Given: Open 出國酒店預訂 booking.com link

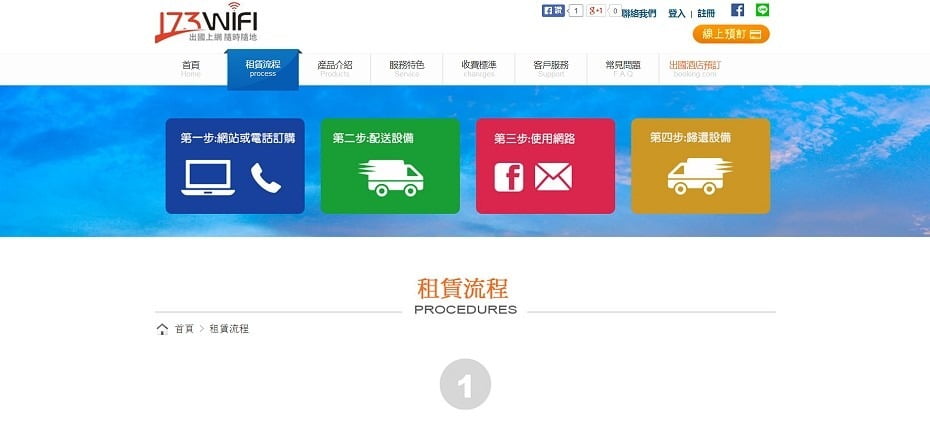Looking at the screenshot, I should [694, 68].
